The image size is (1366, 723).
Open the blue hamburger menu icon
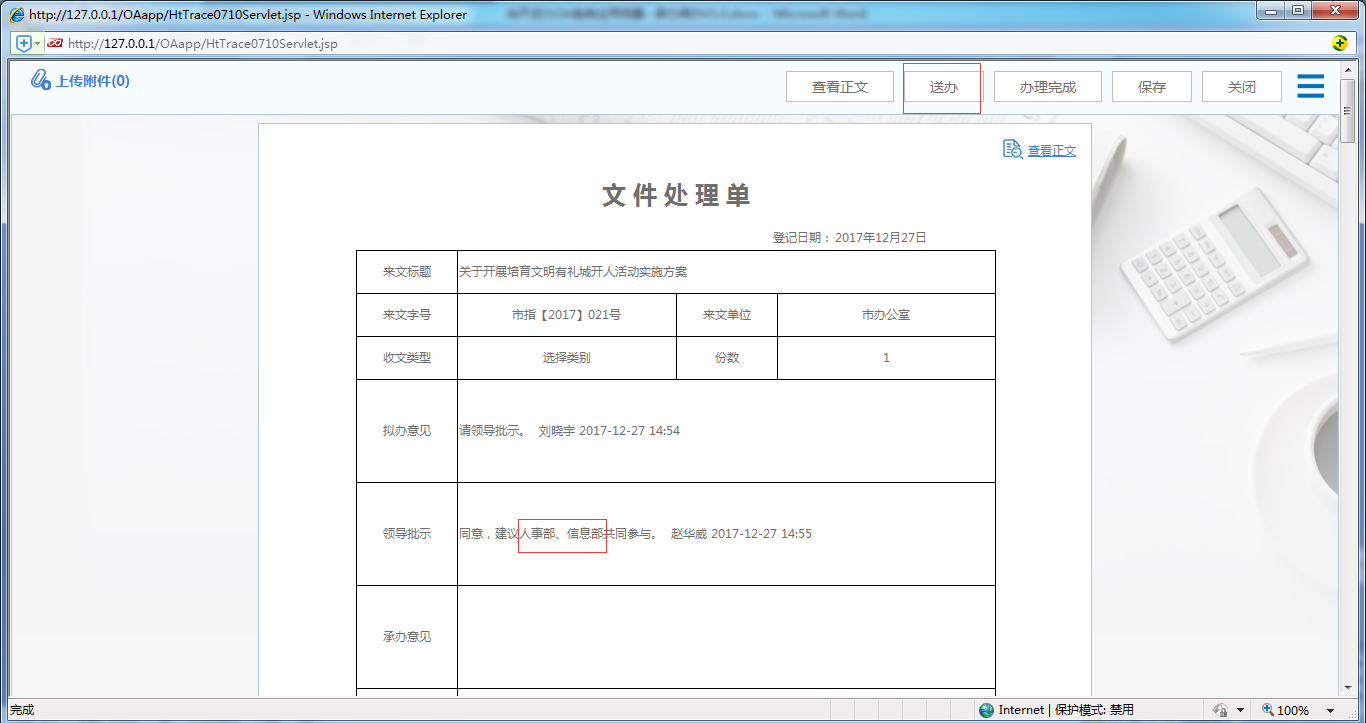[1310, 86]
